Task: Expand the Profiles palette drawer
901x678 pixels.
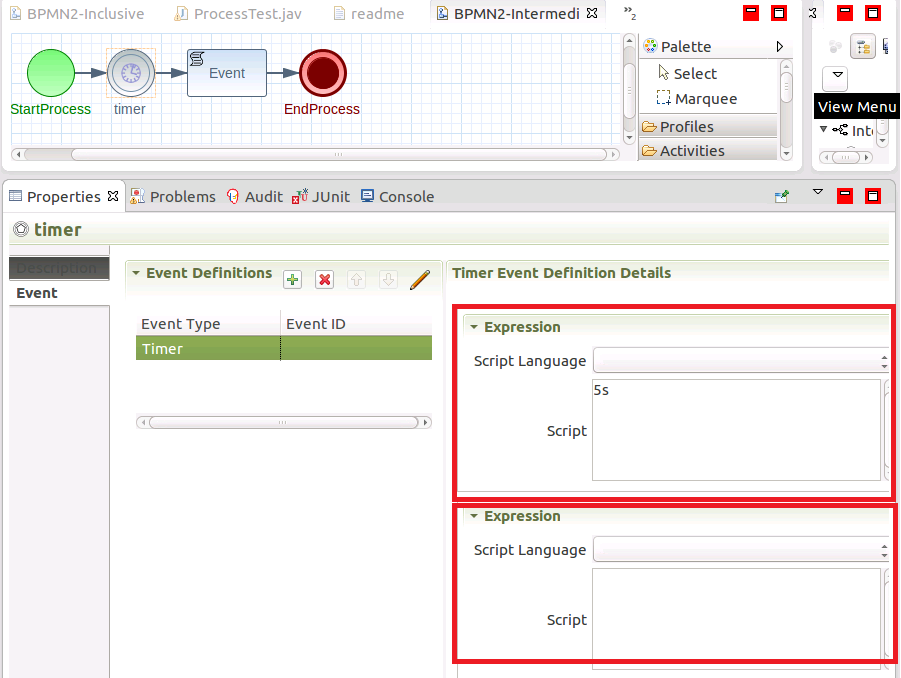Action: tap(708, 127)
